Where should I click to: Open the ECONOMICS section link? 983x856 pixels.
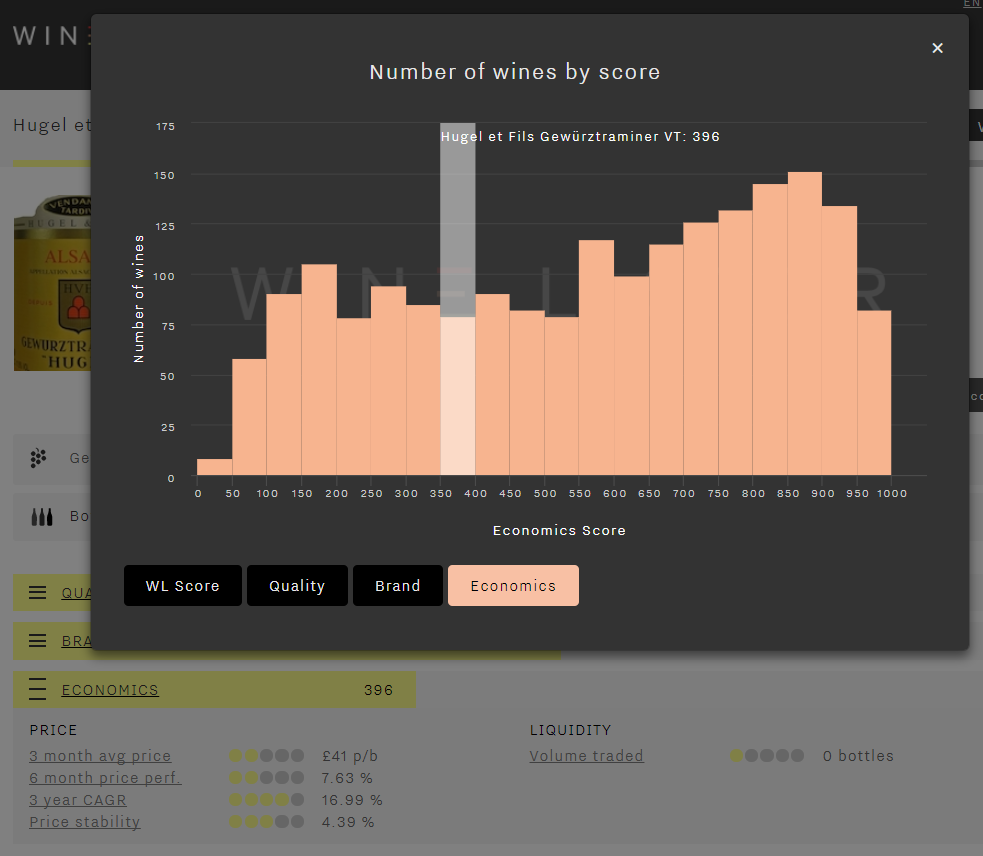[110, 690]
